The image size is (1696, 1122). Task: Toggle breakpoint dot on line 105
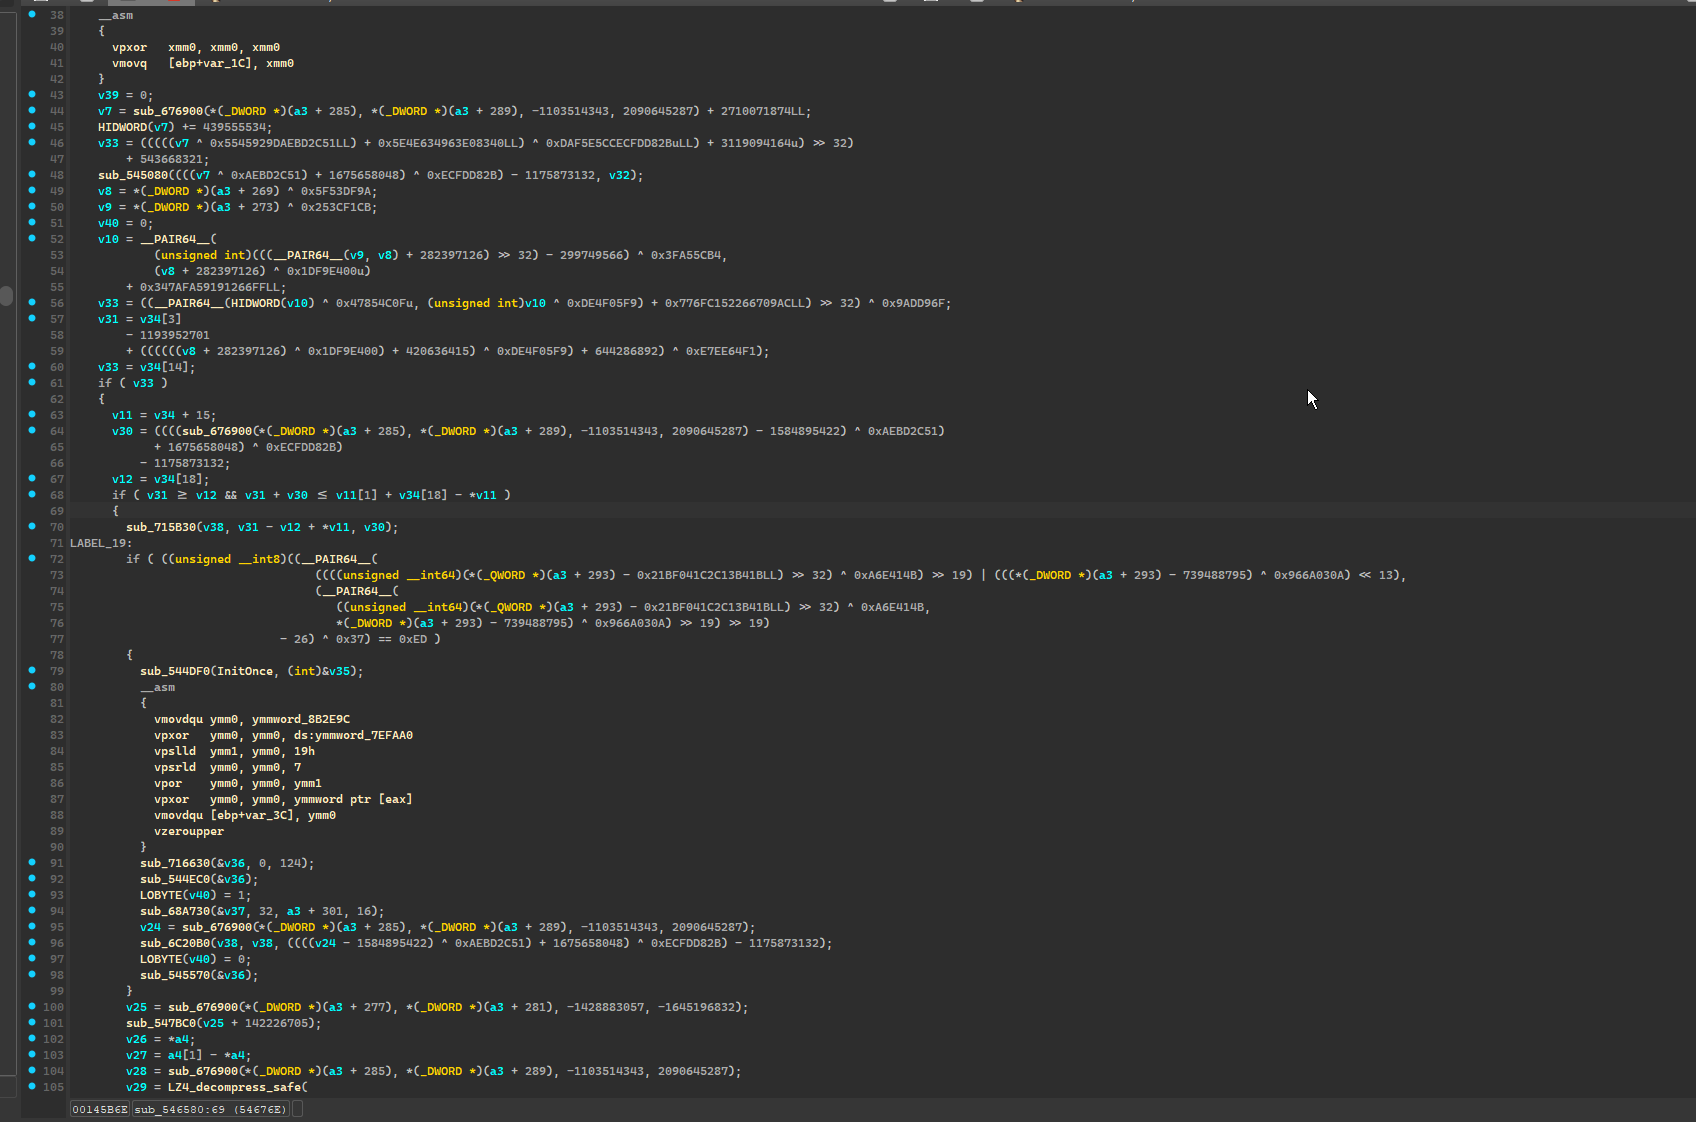[x=32, y=1086]
